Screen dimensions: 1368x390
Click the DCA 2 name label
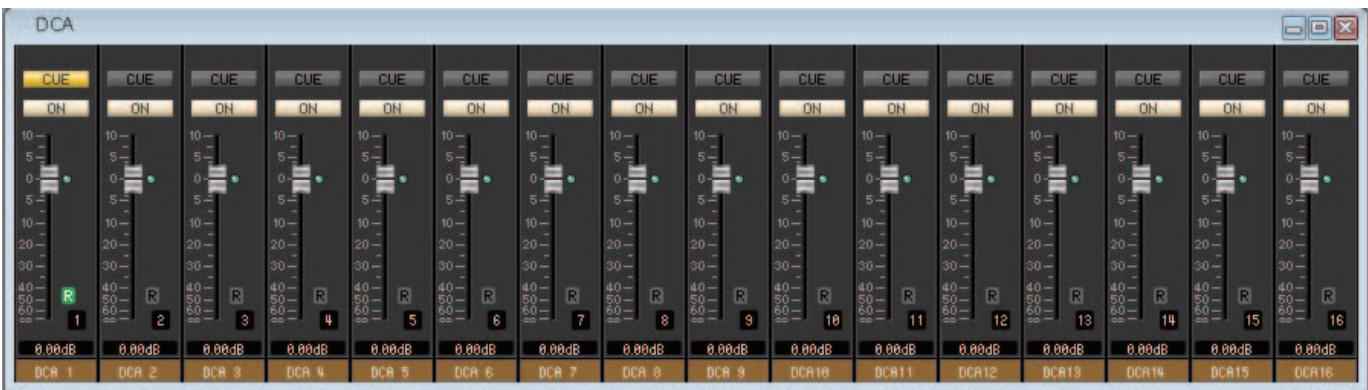[140, 371]
